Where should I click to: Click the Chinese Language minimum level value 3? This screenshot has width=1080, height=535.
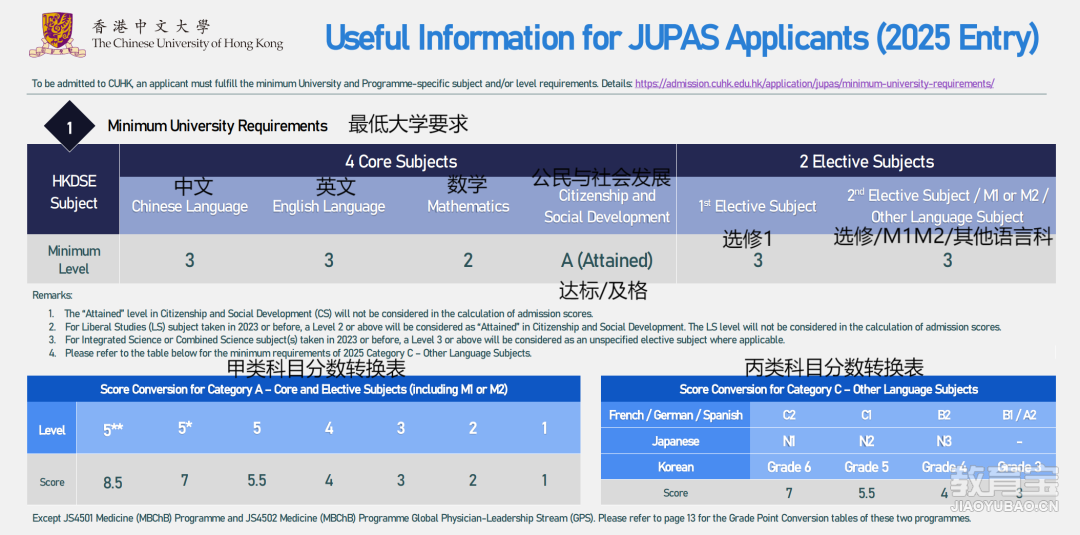click(x=189, y=260)
